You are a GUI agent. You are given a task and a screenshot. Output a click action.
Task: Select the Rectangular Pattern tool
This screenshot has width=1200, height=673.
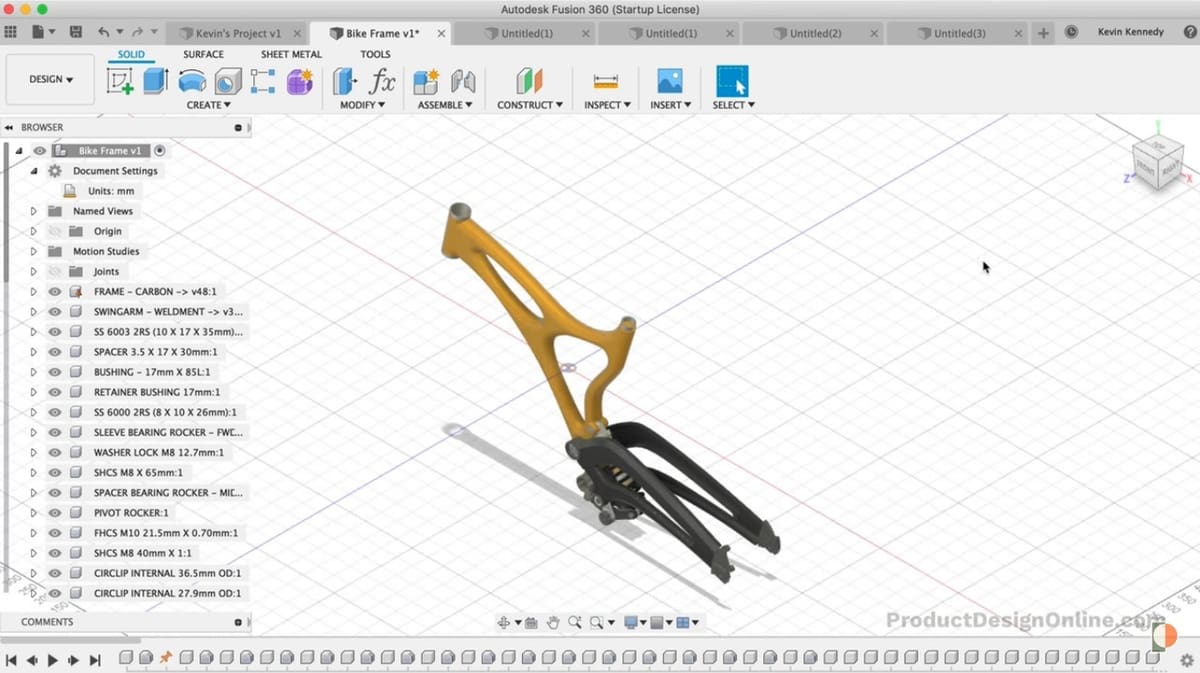click(x=263, y=81)
